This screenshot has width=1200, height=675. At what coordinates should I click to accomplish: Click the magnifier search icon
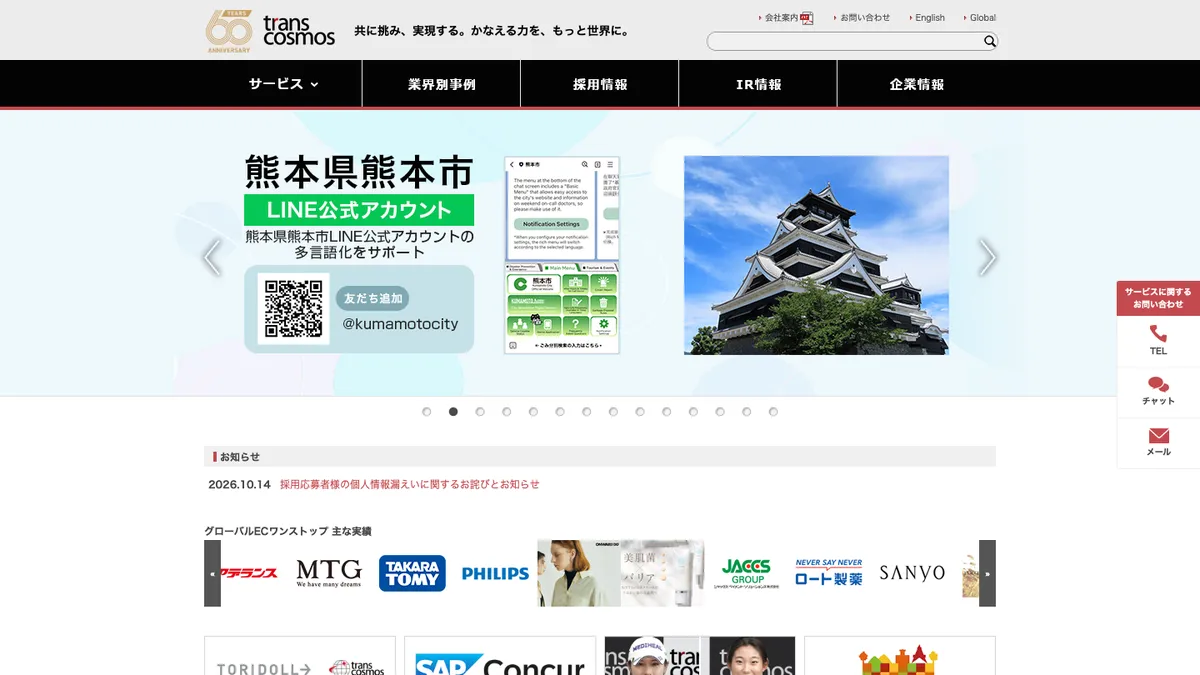pos(990,41)
